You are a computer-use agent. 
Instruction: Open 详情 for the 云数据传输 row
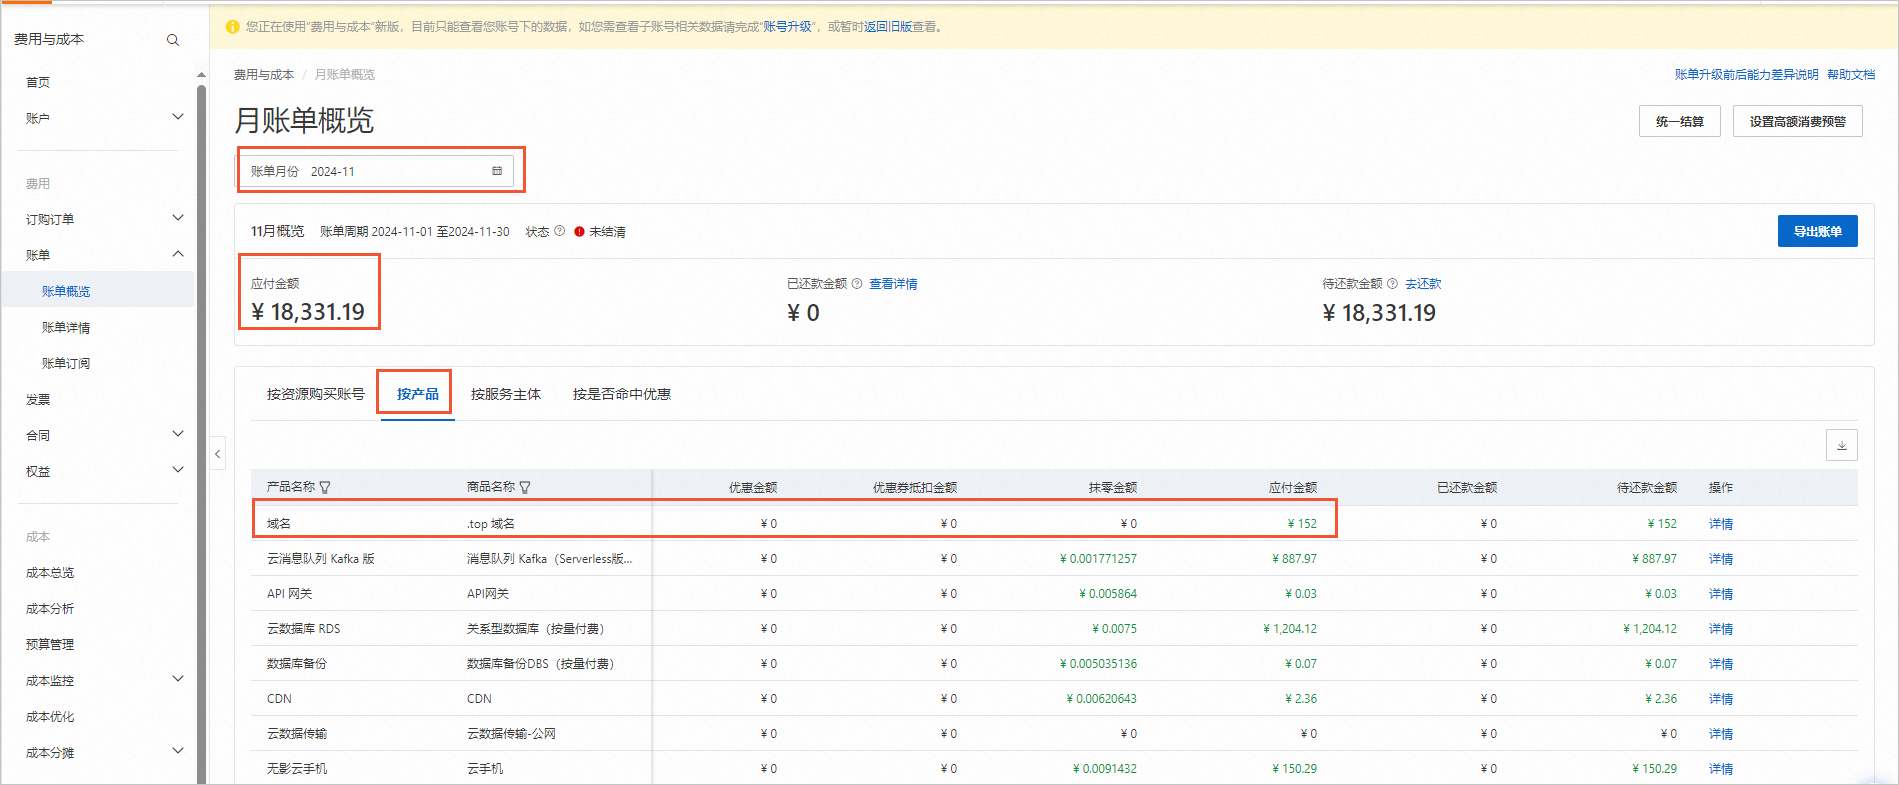click(x=1721, y=734)
